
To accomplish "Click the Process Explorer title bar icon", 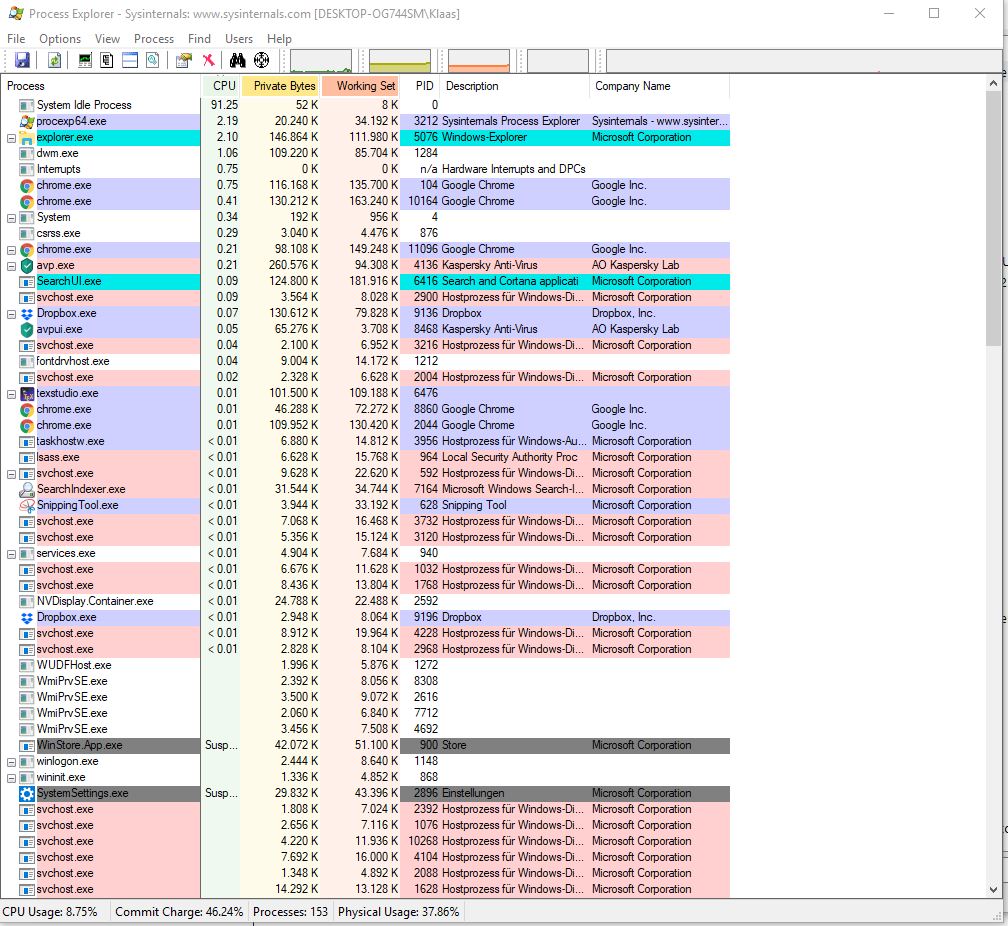I will (16, 14).
